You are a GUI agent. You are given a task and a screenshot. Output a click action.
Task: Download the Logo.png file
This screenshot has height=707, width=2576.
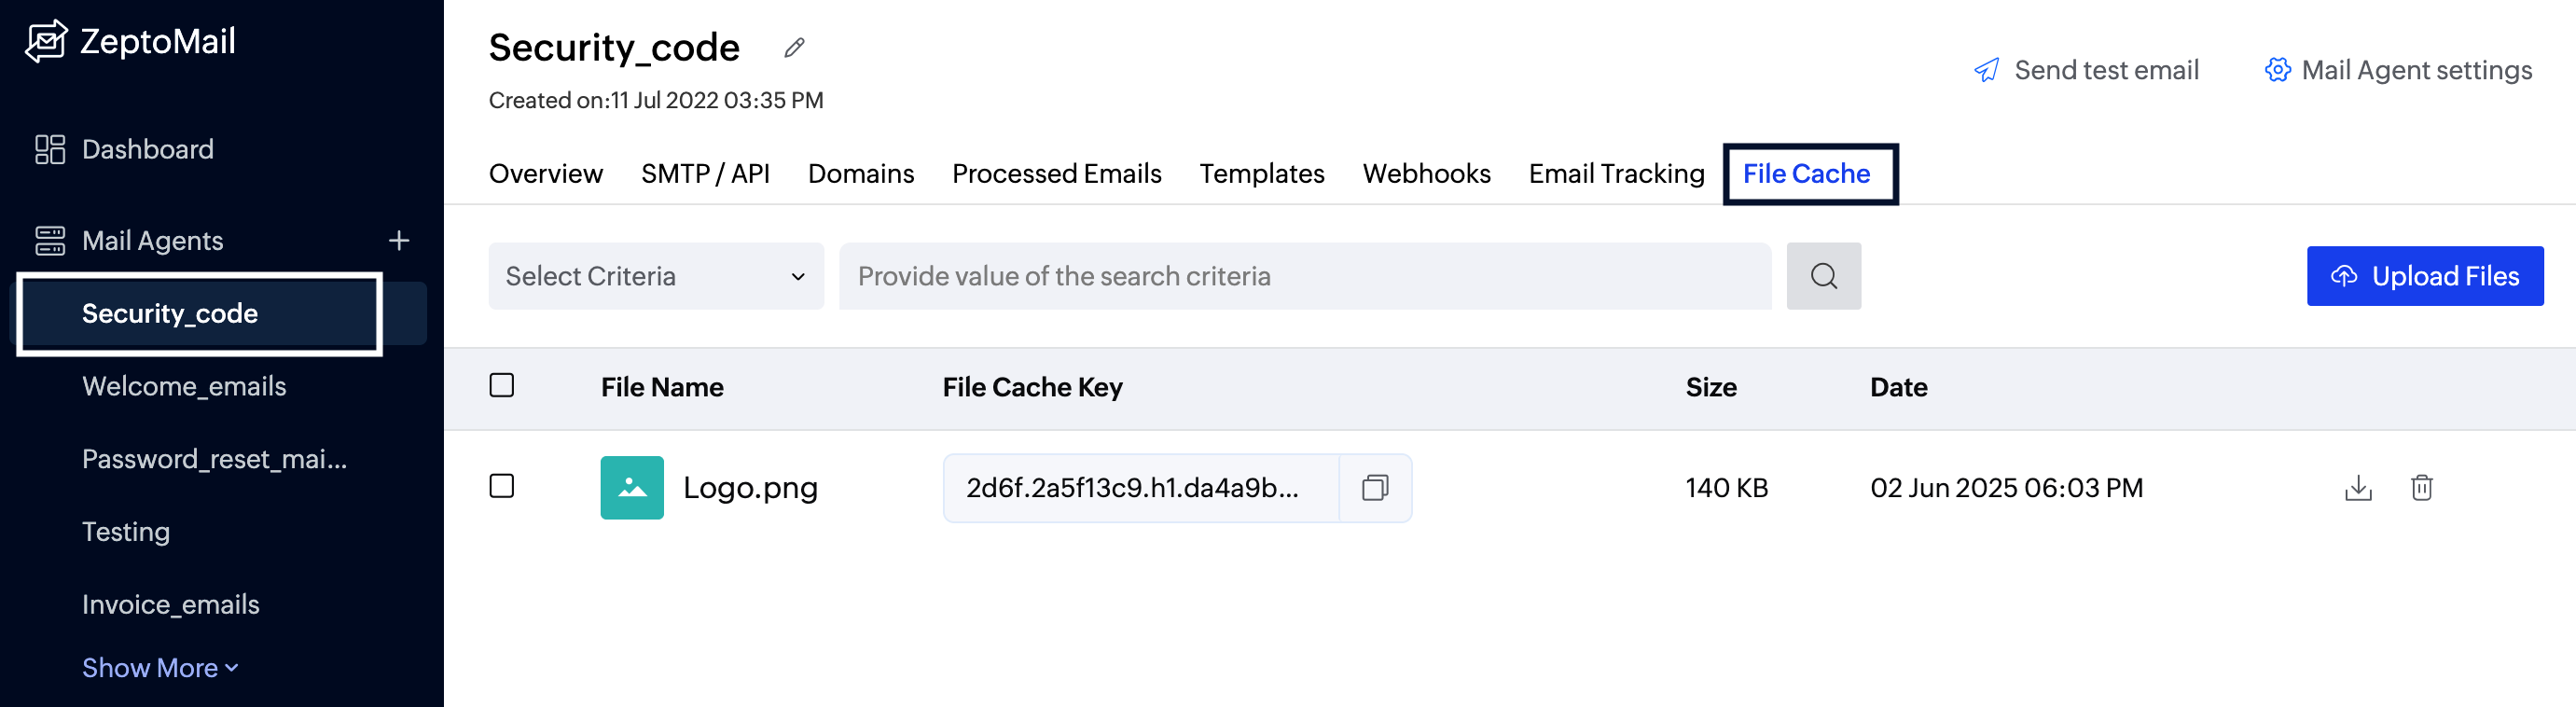point(2357,488)
